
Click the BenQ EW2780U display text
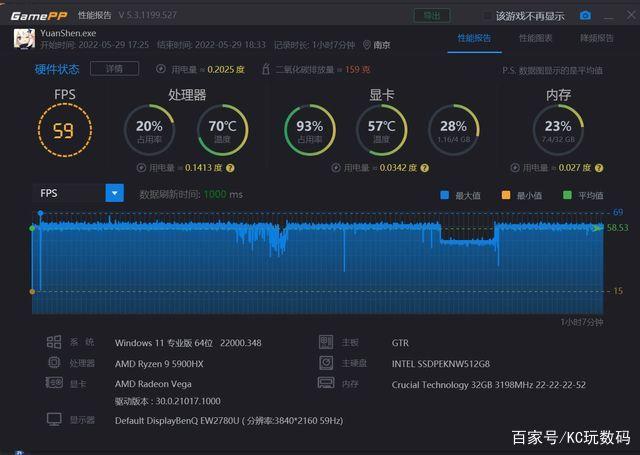[229, 421]
